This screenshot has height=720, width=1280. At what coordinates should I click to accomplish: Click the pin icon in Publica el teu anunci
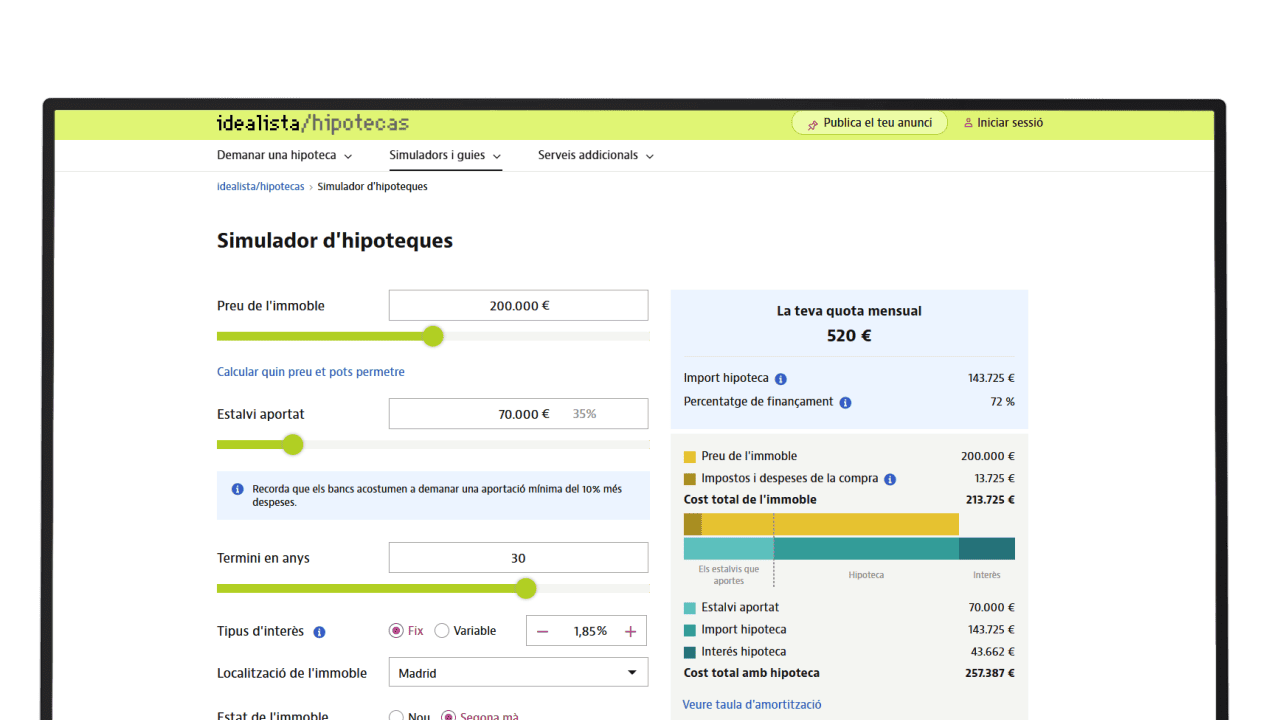coord(813,124)
